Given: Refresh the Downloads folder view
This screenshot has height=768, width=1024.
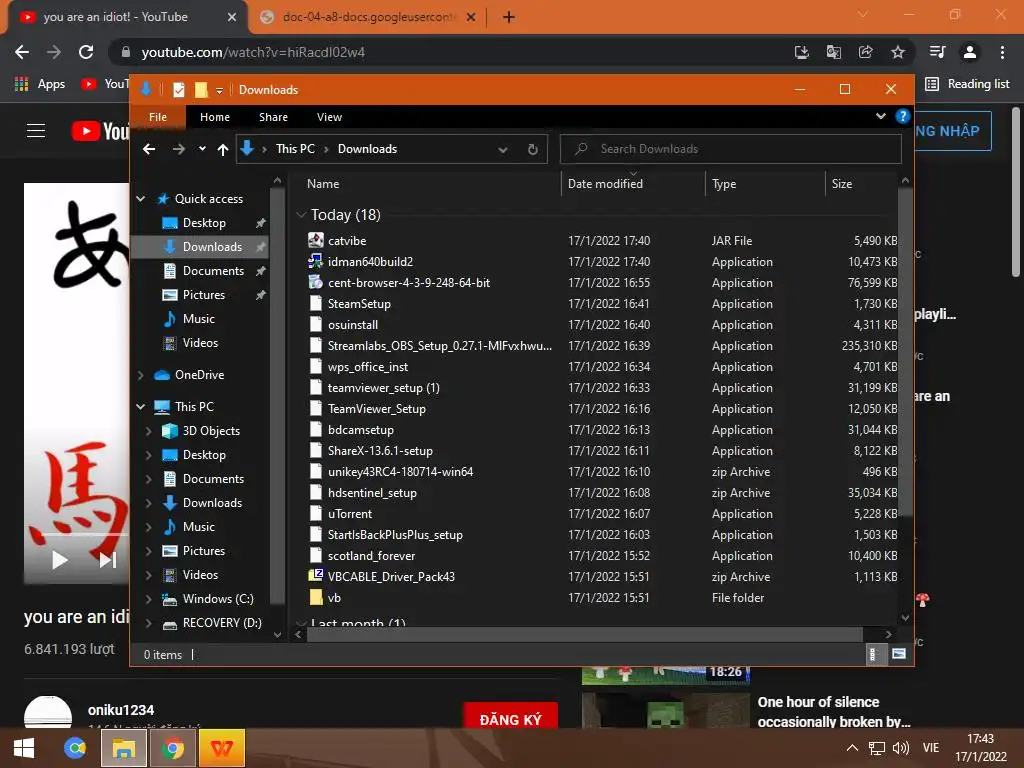Looking at the screenshot, I should click(532, 149).
